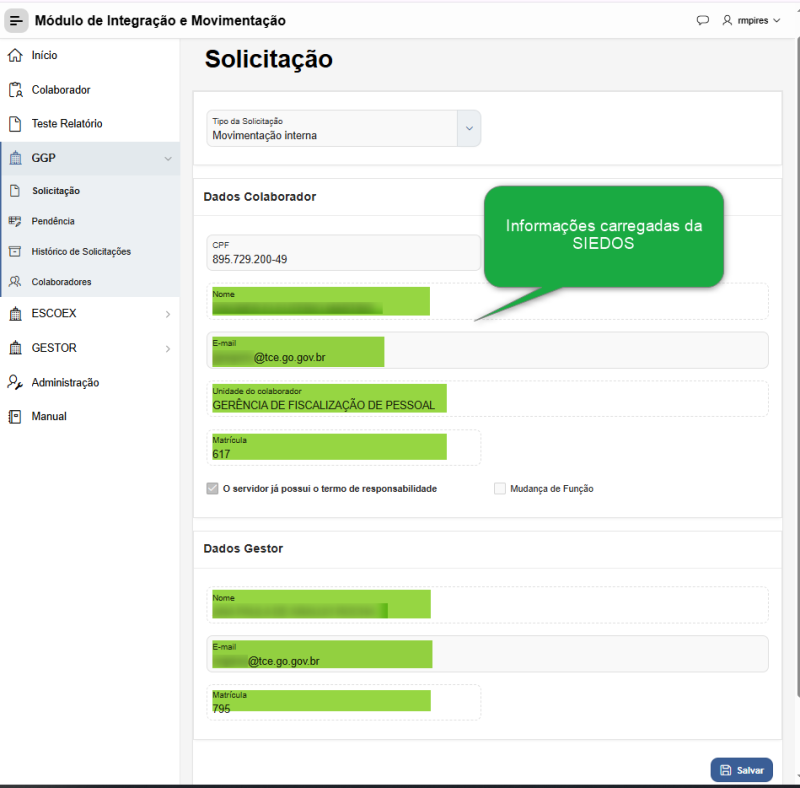Toggle the sidebar hamburger menu icon
Image resolution: width=800 pixels, height=788 pixels.
pos(16,20)
